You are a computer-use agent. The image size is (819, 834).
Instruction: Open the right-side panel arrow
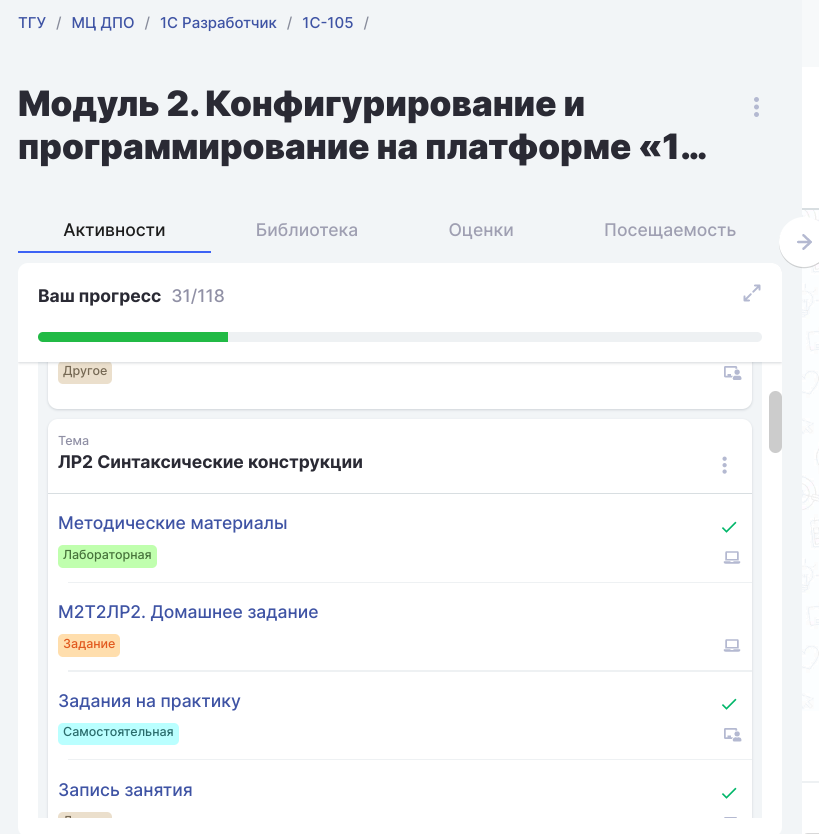802,241
